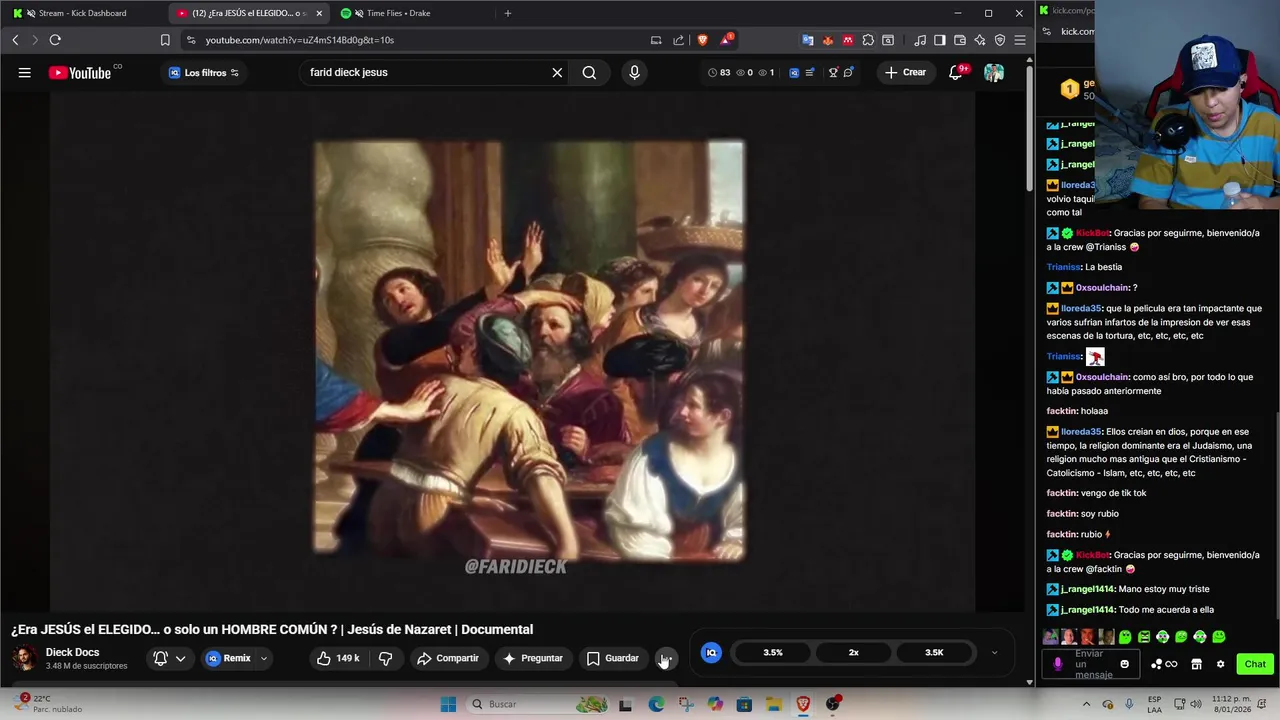1280x720 pixels.
Task: Show hidden system tray icons chevron
Action: (x=1087, y=704)
